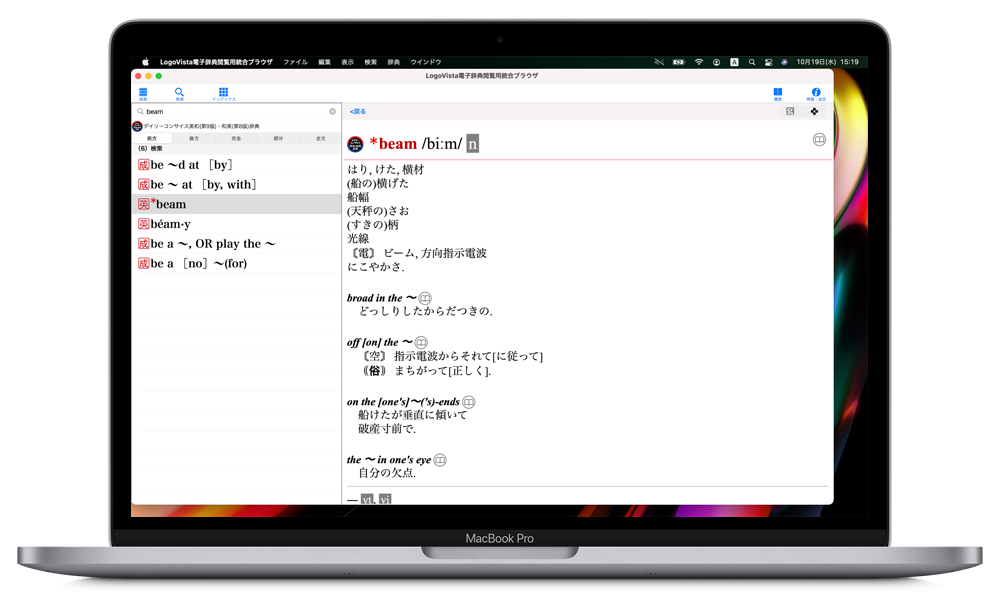The height and width of the screenshot is (600, 1000).
Task: Open the ファイル menu
Action: (295, 62)
